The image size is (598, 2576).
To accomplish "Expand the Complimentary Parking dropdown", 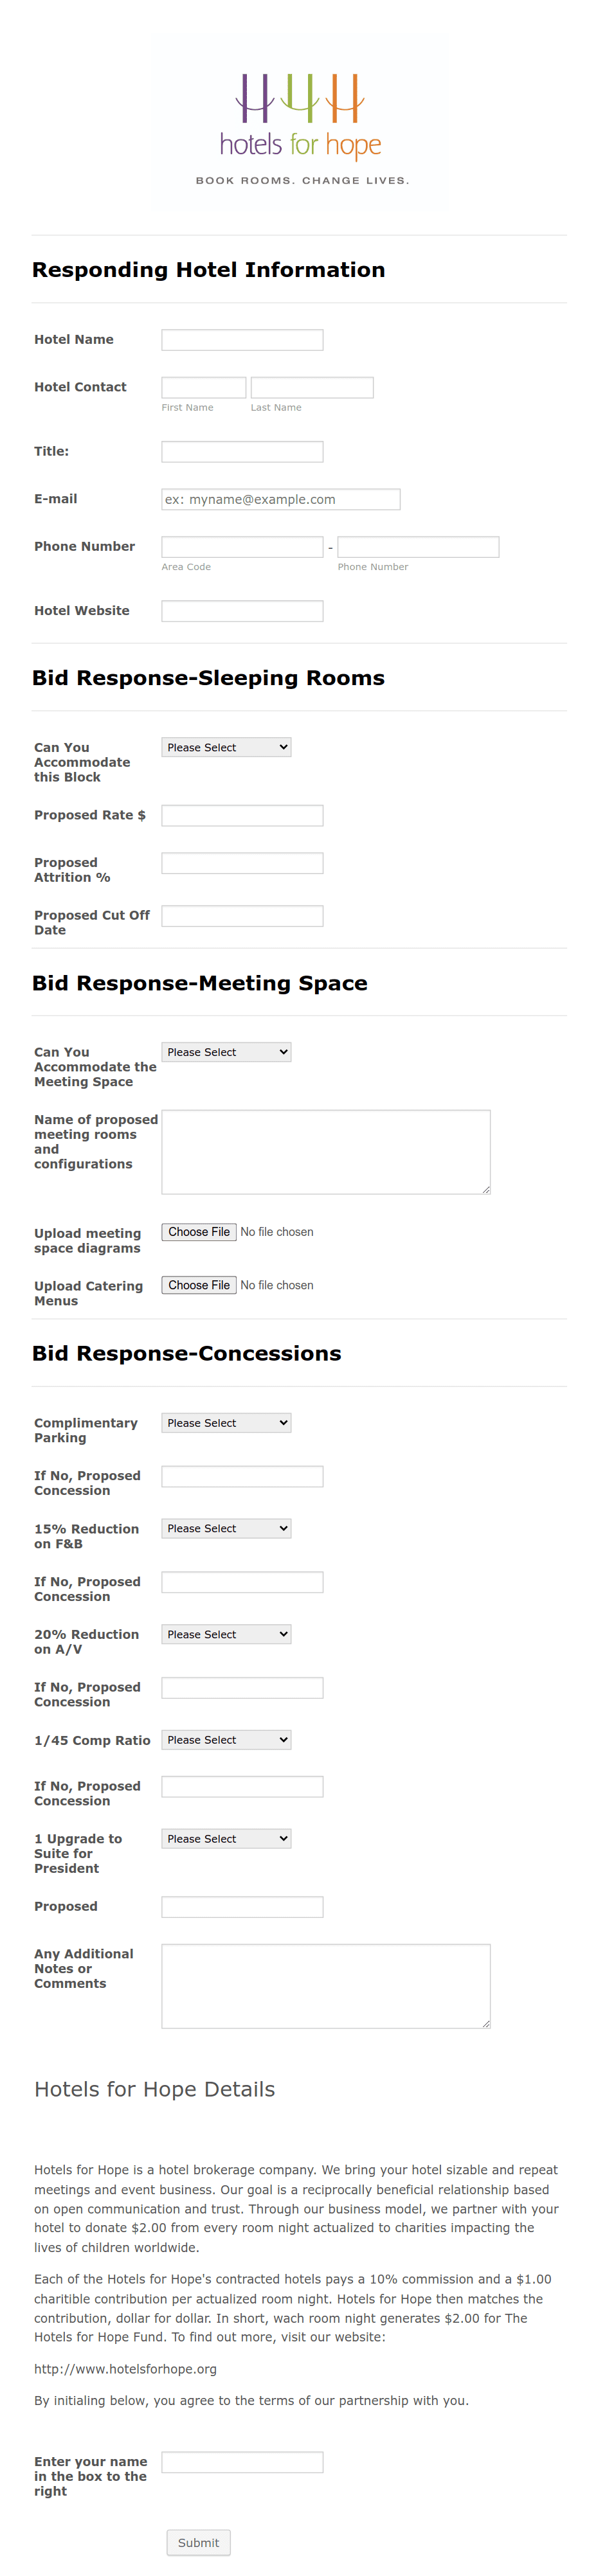I will click(x=226, y=1422).
